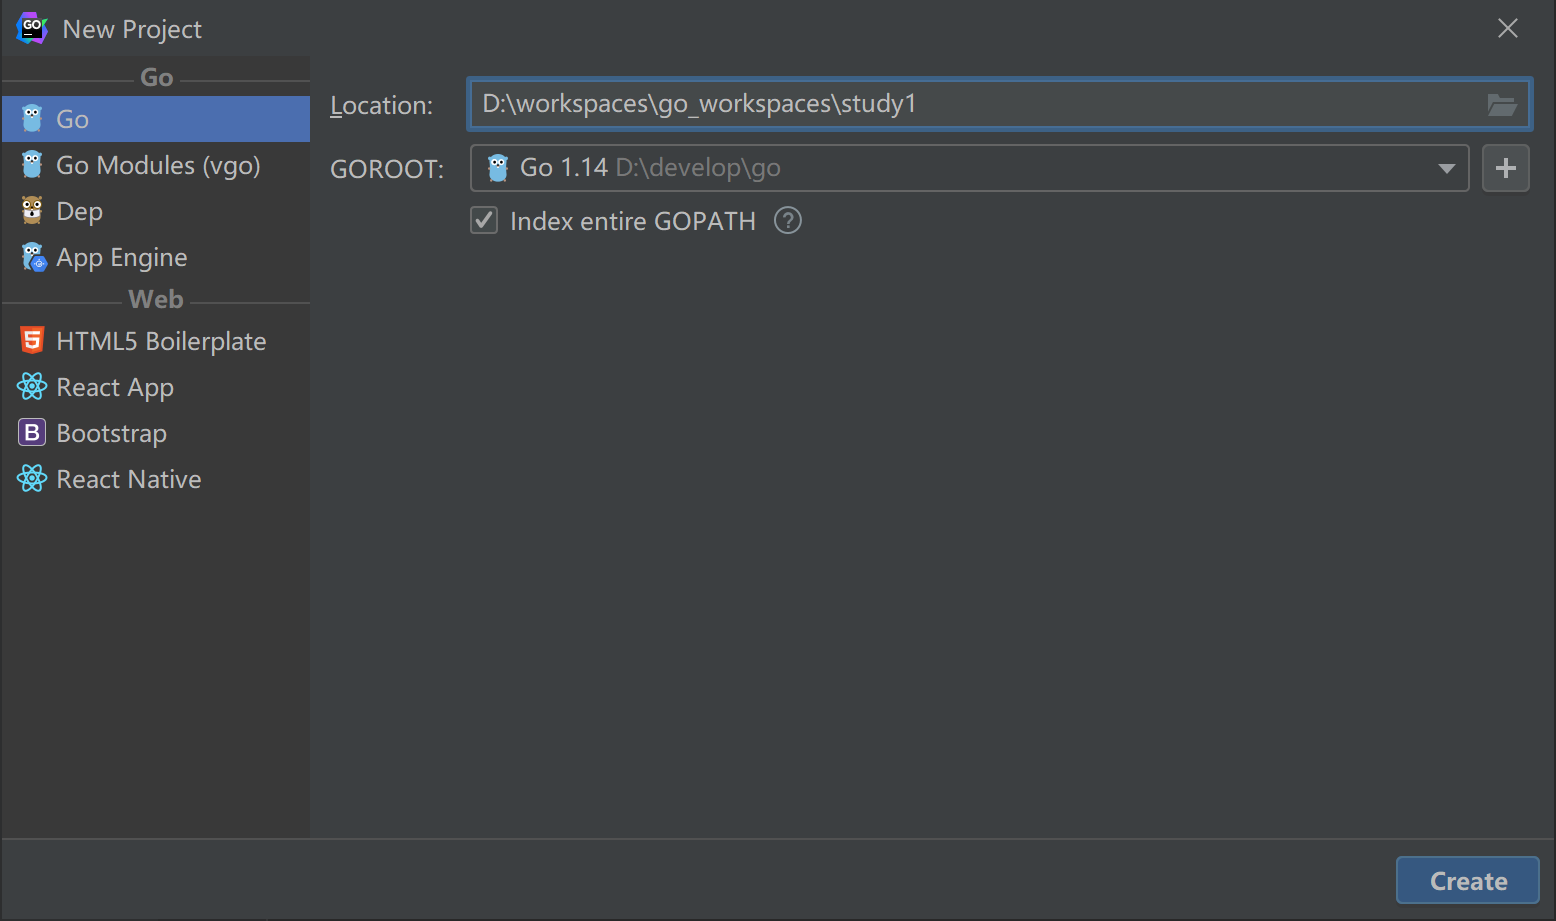Click the Dep project type icon
This screenshot has width=1556, height=921.
pyautogui.click(x=32, y=211)
